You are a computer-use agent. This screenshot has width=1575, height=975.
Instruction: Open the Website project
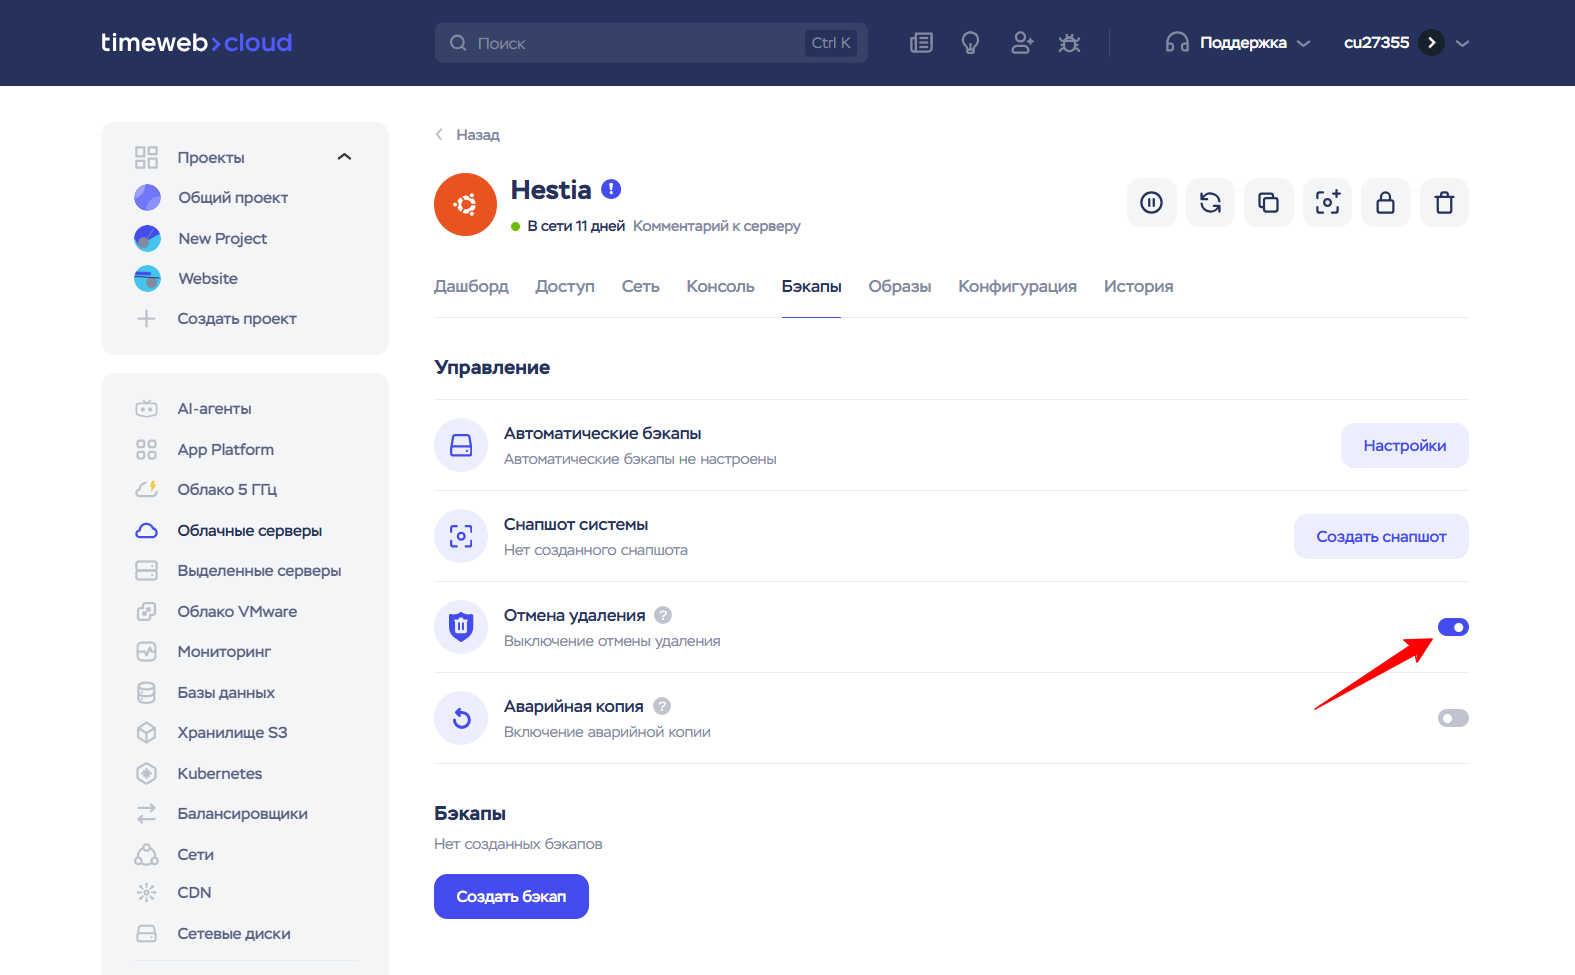click(x=208, y=278)
